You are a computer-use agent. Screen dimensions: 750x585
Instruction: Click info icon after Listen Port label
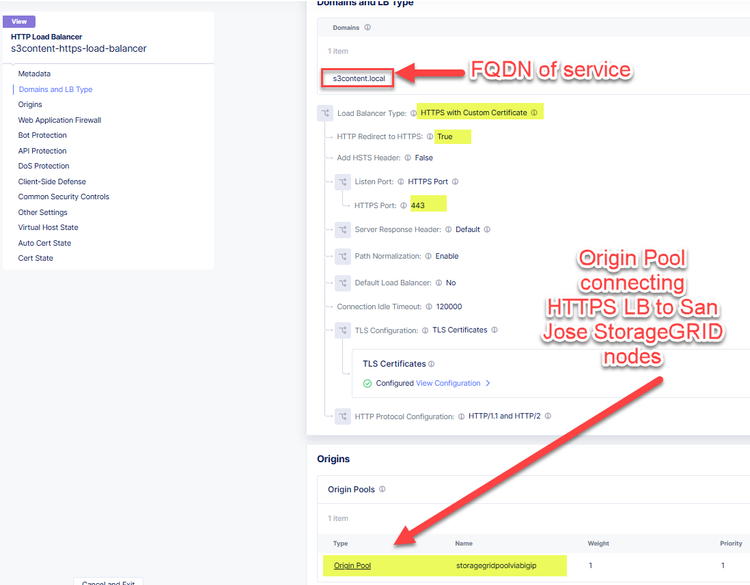(401, 182)
